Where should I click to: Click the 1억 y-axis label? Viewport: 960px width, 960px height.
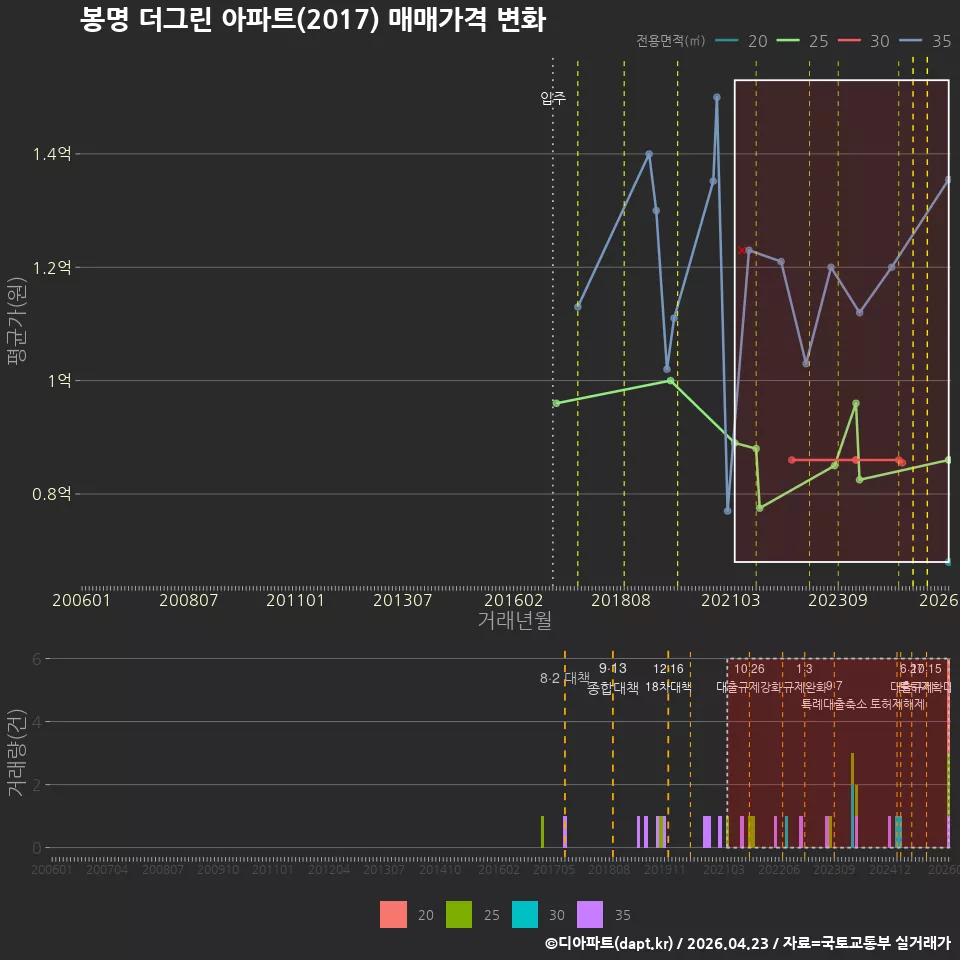(60, 381)
